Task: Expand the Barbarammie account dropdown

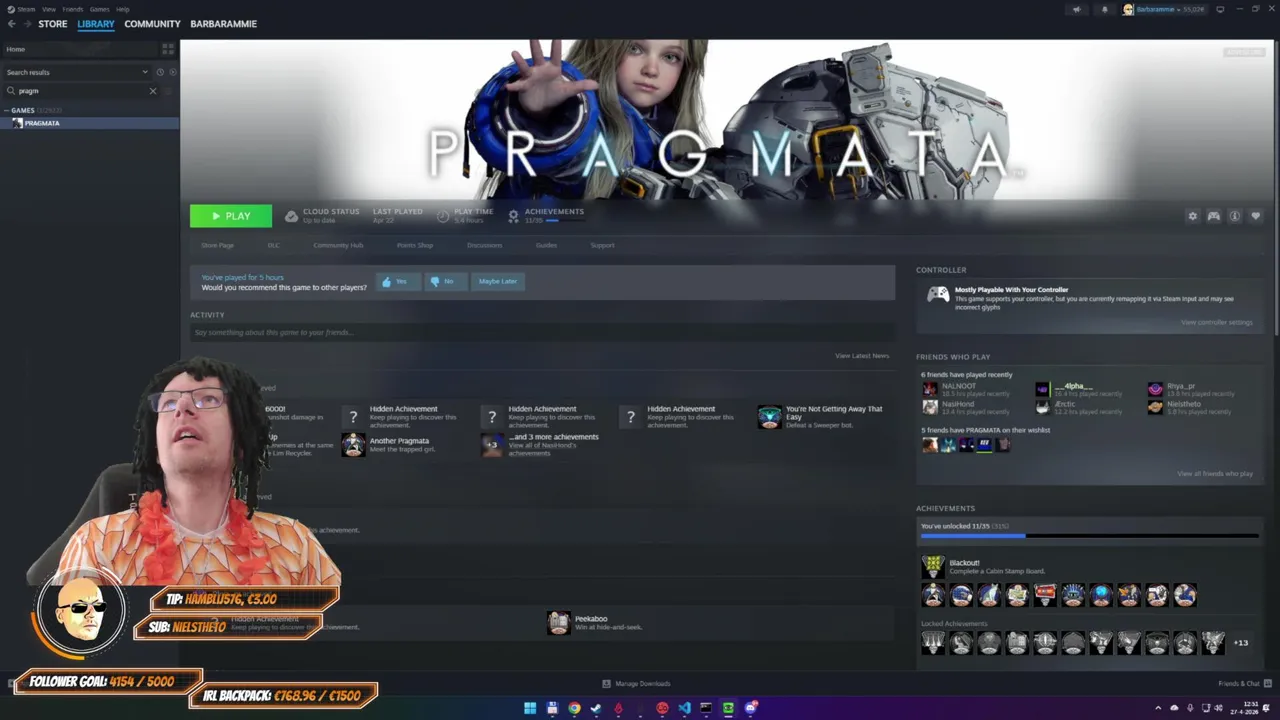Action: click(1164, 9)
